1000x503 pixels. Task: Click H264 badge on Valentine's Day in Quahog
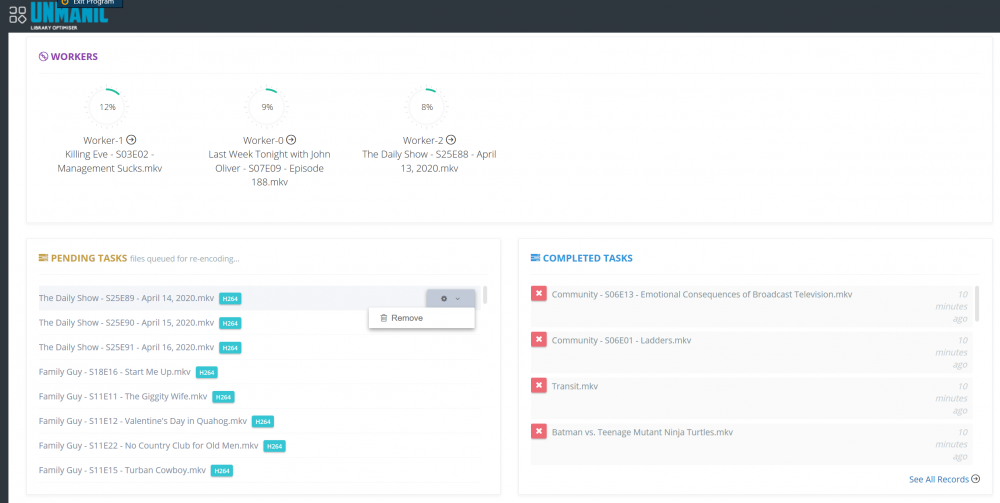pos(263,421)
